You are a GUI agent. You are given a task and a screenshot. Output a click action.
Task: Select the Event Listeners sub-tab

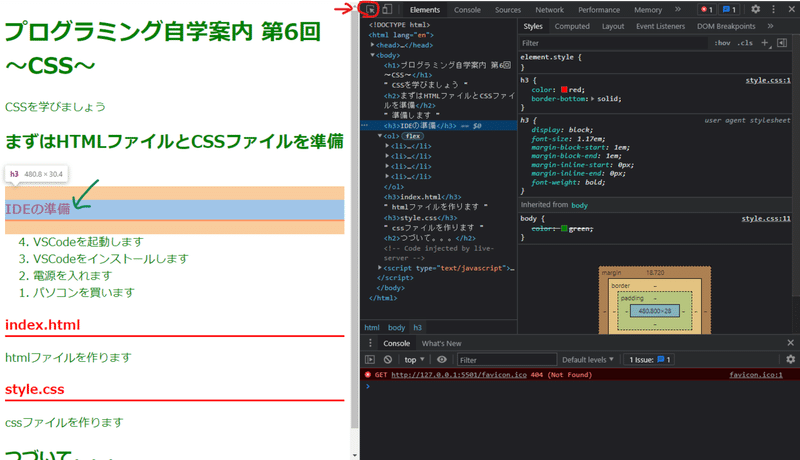(660, 26)
